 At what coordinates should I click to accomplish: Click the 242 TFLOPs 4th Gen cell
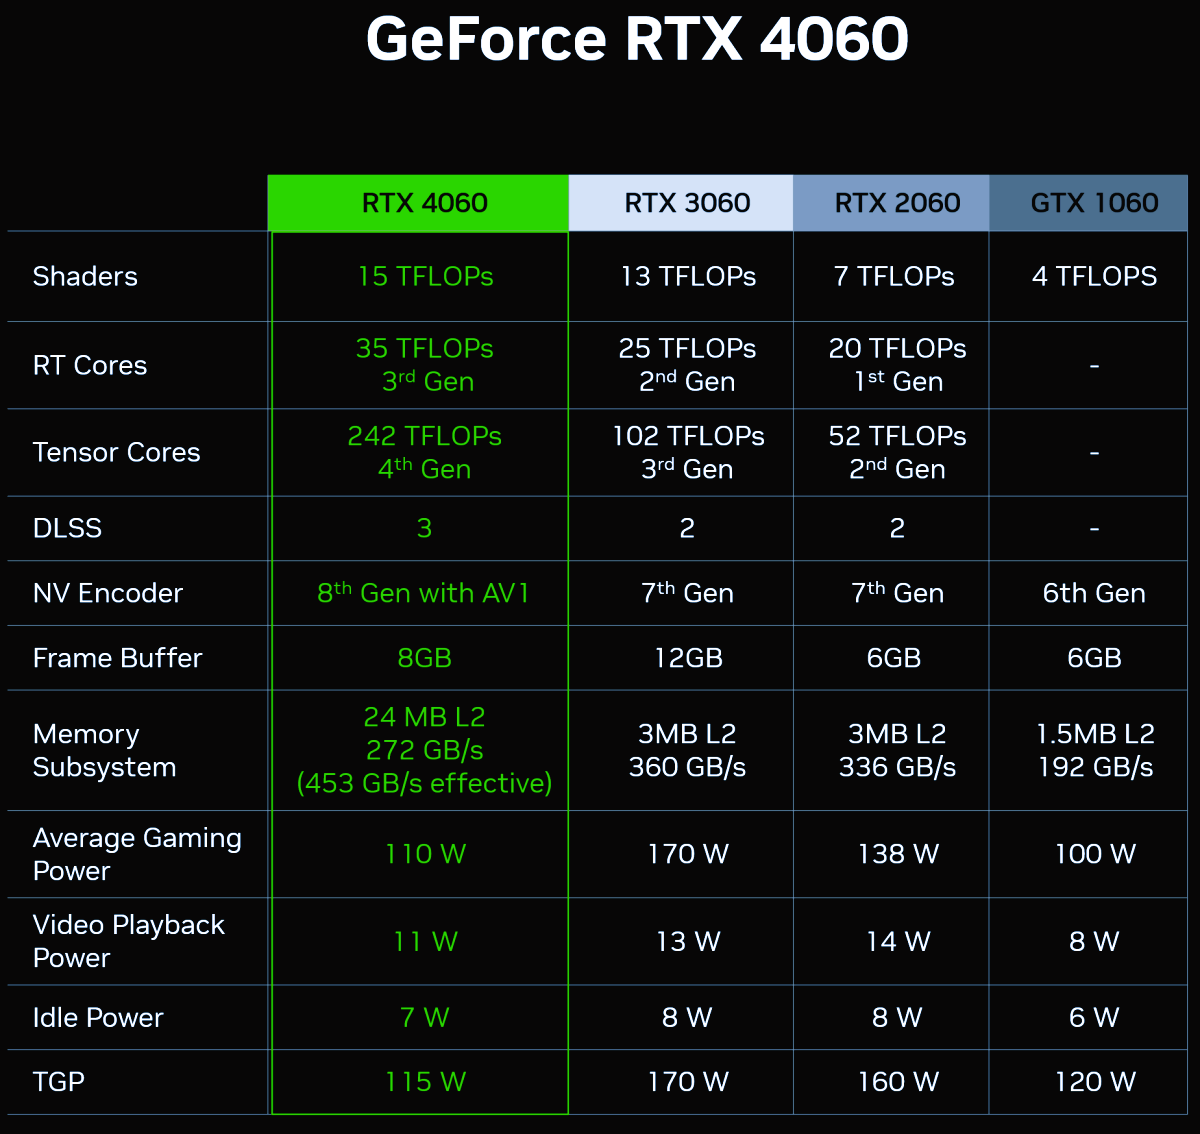424,453
